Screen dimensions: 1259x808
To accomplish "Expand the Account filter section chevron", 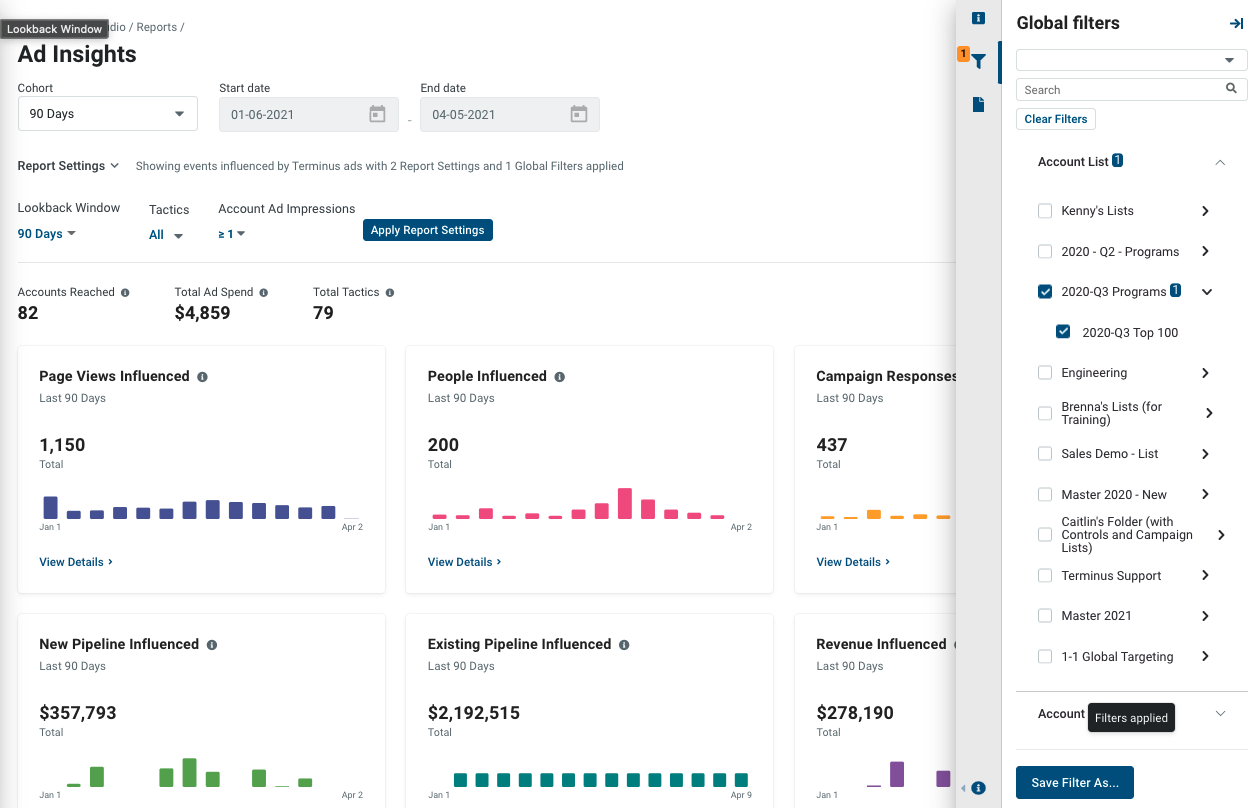I will (x=1220, y=714).
